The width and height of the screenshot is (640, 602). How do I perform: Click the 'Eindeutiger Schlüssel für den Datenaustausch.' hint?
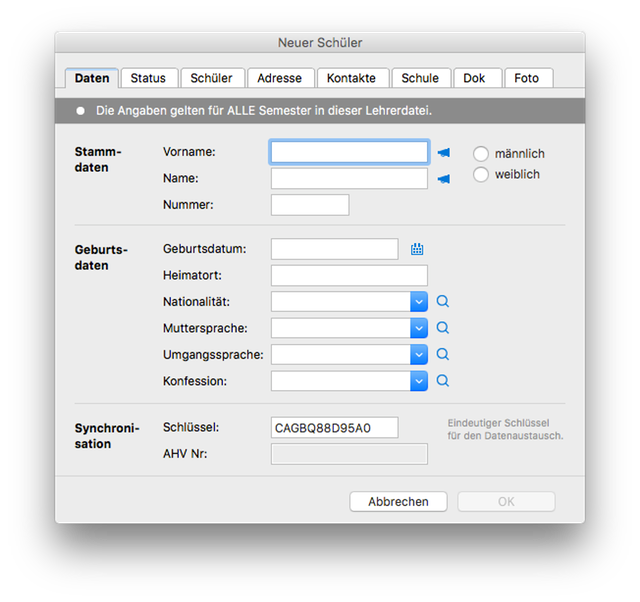tap(505, 429)
